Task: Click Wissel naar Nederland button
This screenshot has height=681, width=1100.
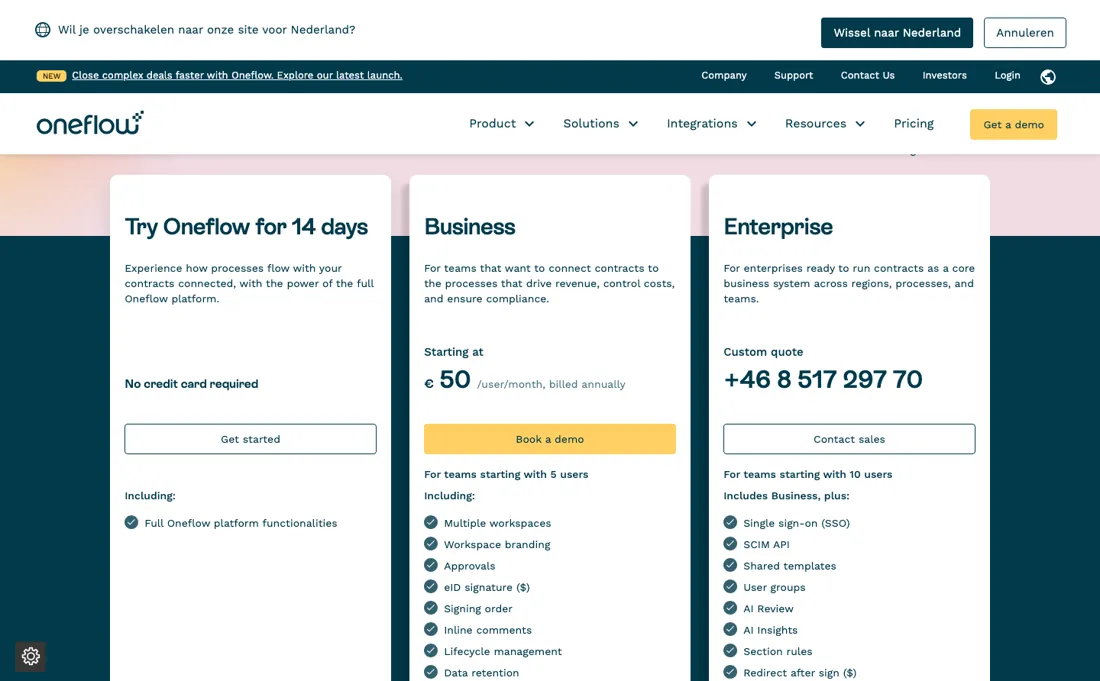Action: (897, 33)
